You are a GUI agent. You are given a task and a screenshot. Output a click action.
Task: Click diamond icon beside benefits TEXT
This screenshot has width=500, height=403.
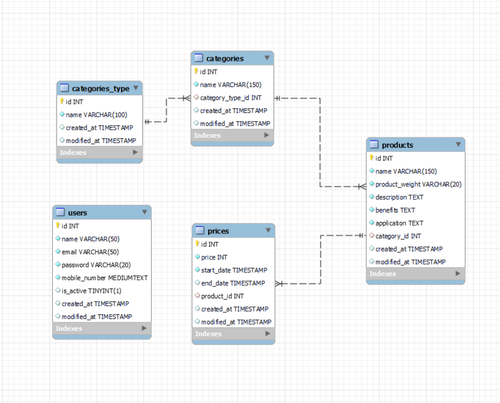tap(372, 210)
